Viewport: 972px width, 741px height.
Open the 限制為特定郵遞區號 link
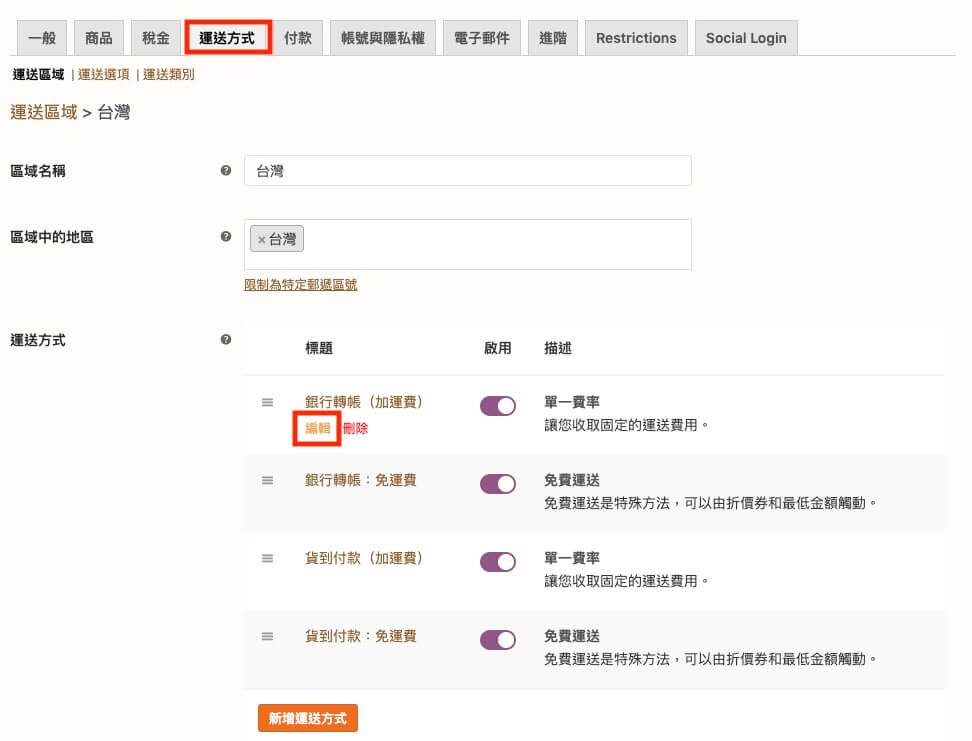(300, 285)
